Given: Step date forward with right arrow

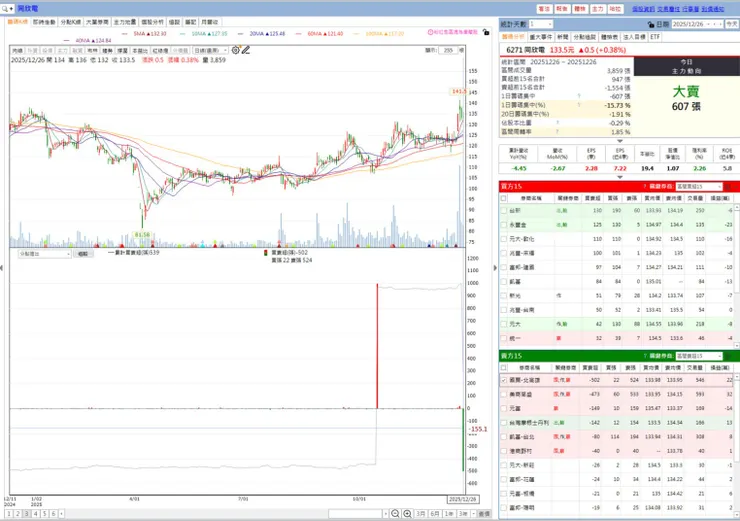Looking at the screenshot, I should click(x=720, y=24).
